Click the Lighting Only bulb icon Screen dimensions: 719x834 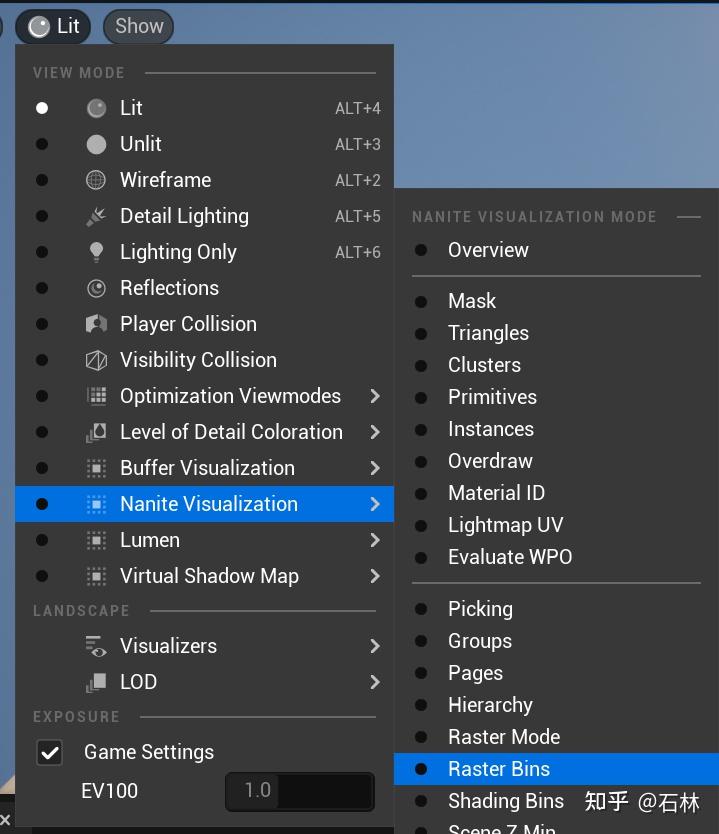tap(96, 252)
